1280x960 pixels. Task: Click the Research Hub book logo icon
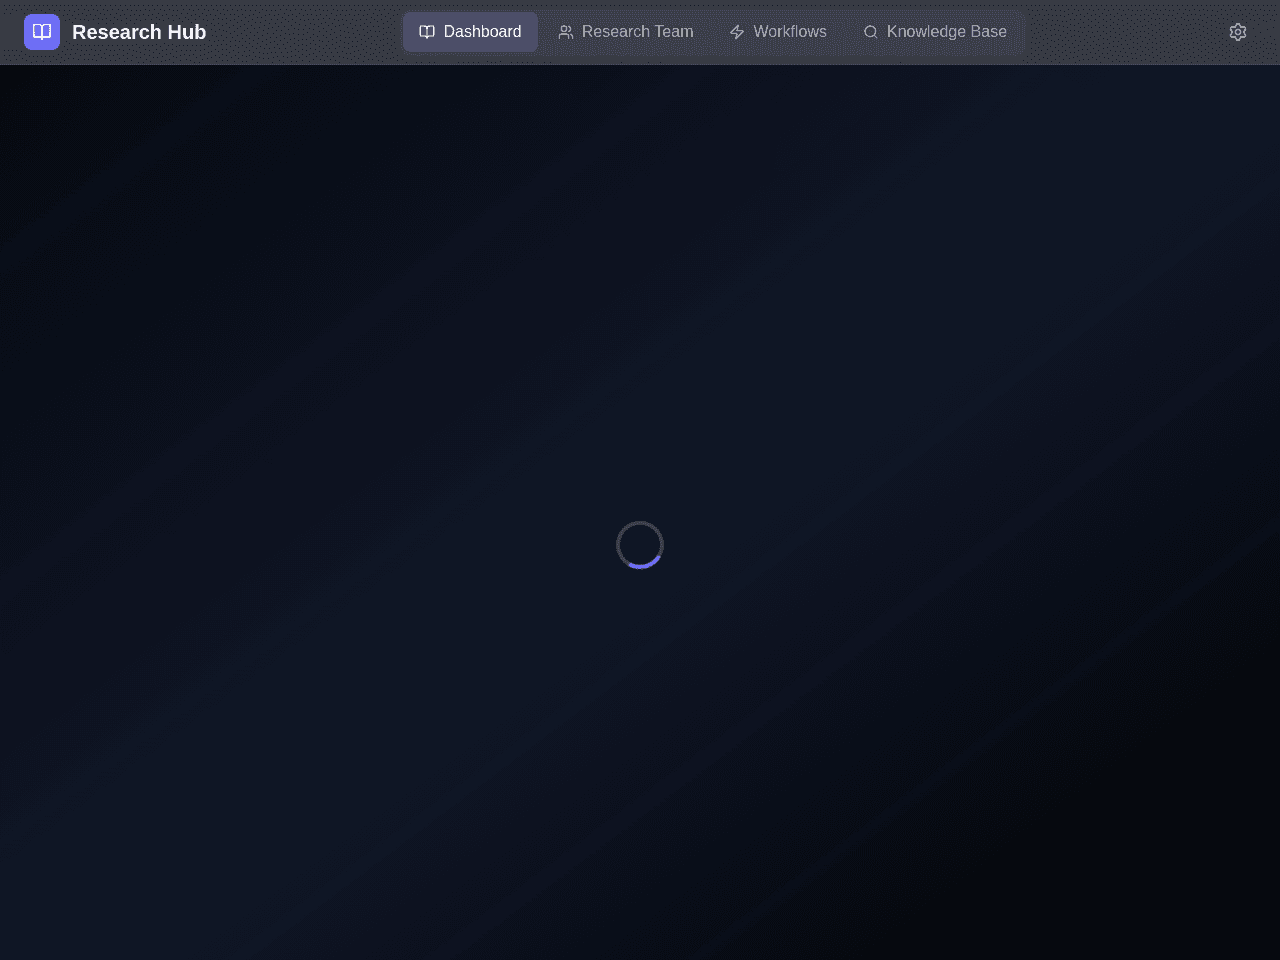(42, 32)
